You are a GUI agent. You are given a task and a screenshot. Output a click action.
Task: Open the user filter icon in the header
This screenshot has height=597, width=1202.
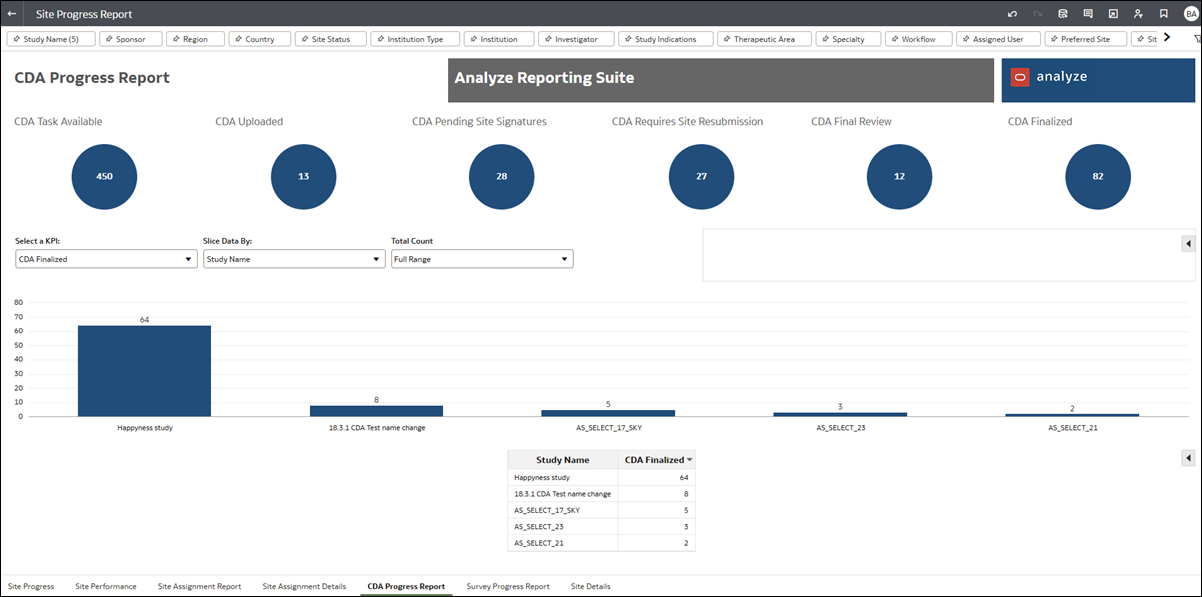tap(1138, 14)
